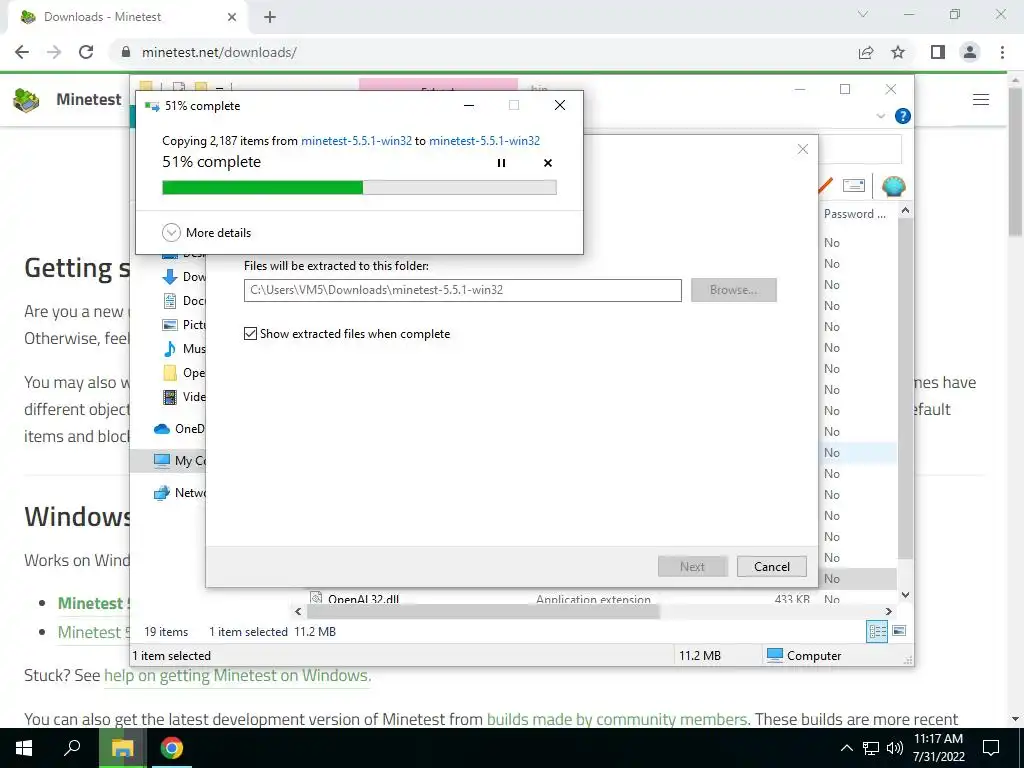Open builds made by community members link
The width and height of the screenshot is (1024, 768).
click(x=617, y=719)
